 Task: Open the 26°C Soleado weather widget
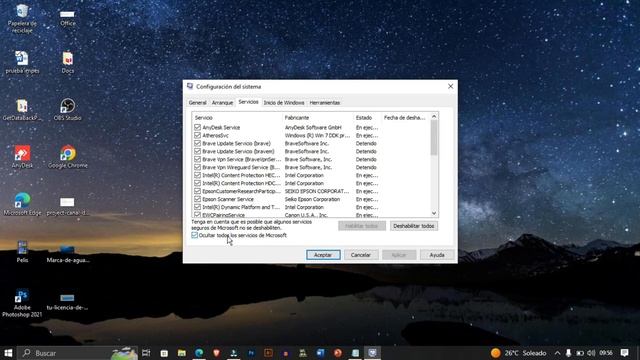click(x=519, y=353)
